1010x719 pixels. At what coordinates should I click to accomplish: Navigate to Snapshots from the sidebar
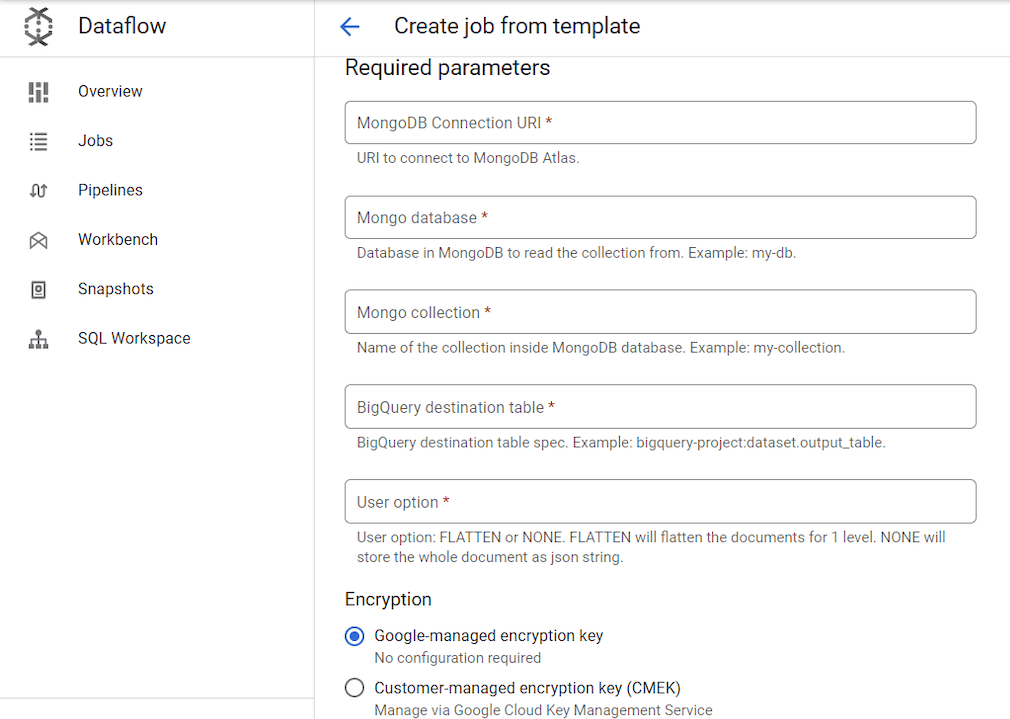115,288
